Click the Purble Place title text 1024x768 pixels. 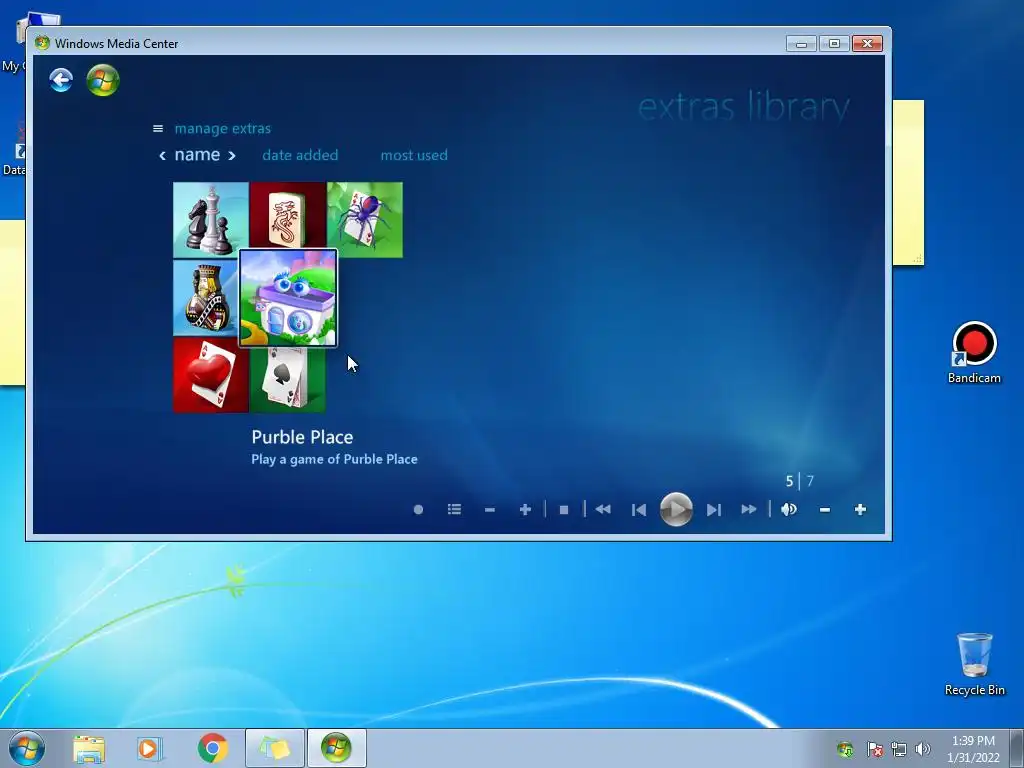click(x=302, y=437)
